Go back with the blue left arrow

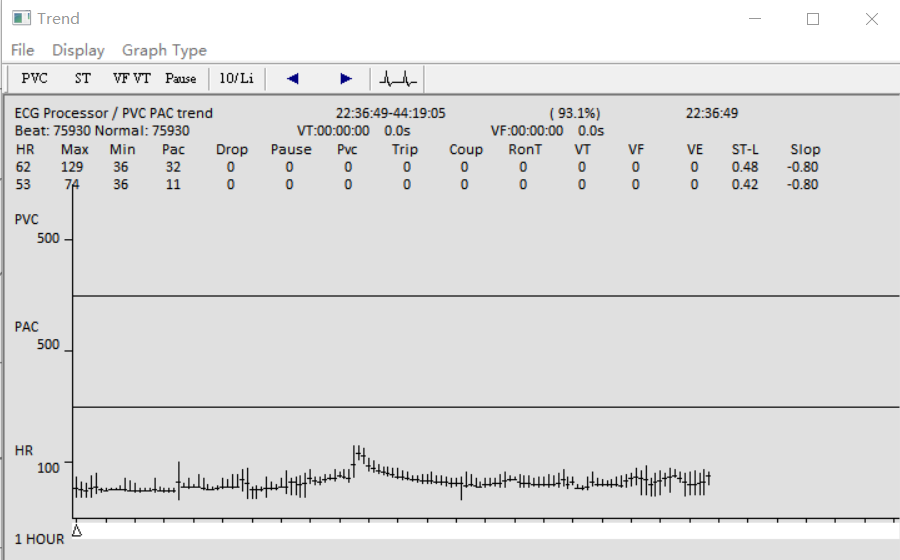(292, 78)
